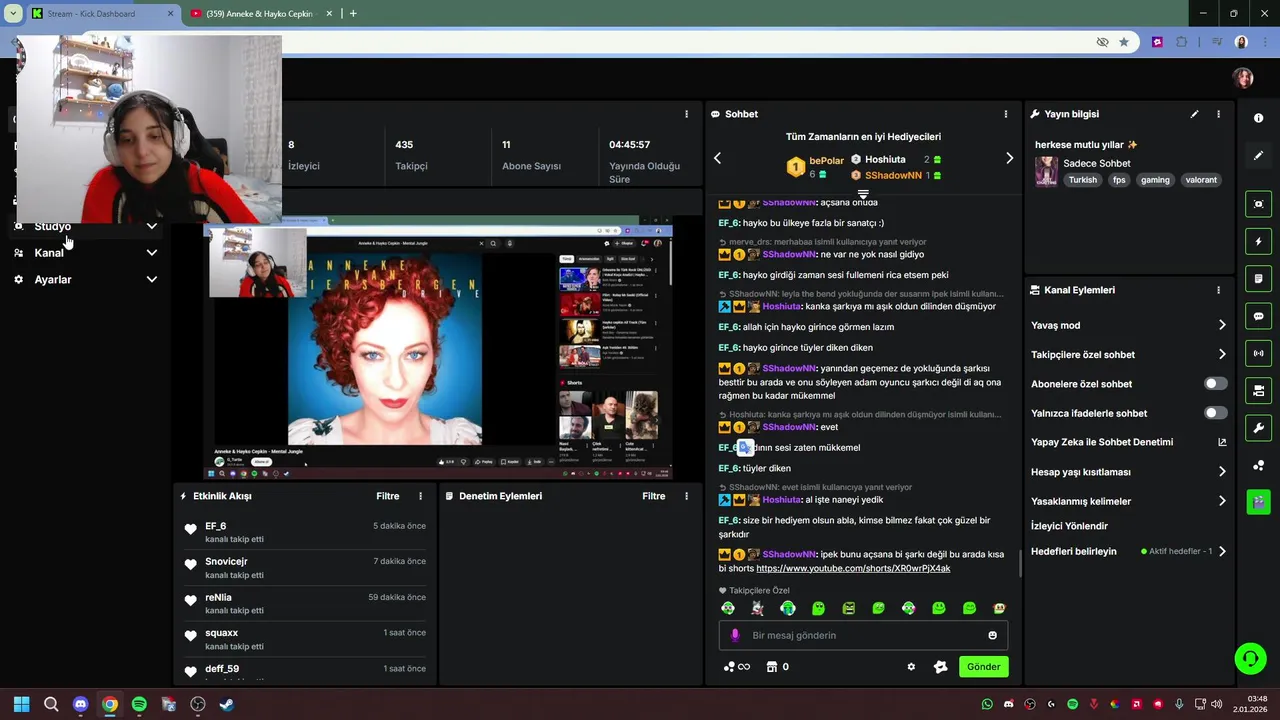
Task: Click the green clapperboard icon in sidebar
Action: 1258,501
